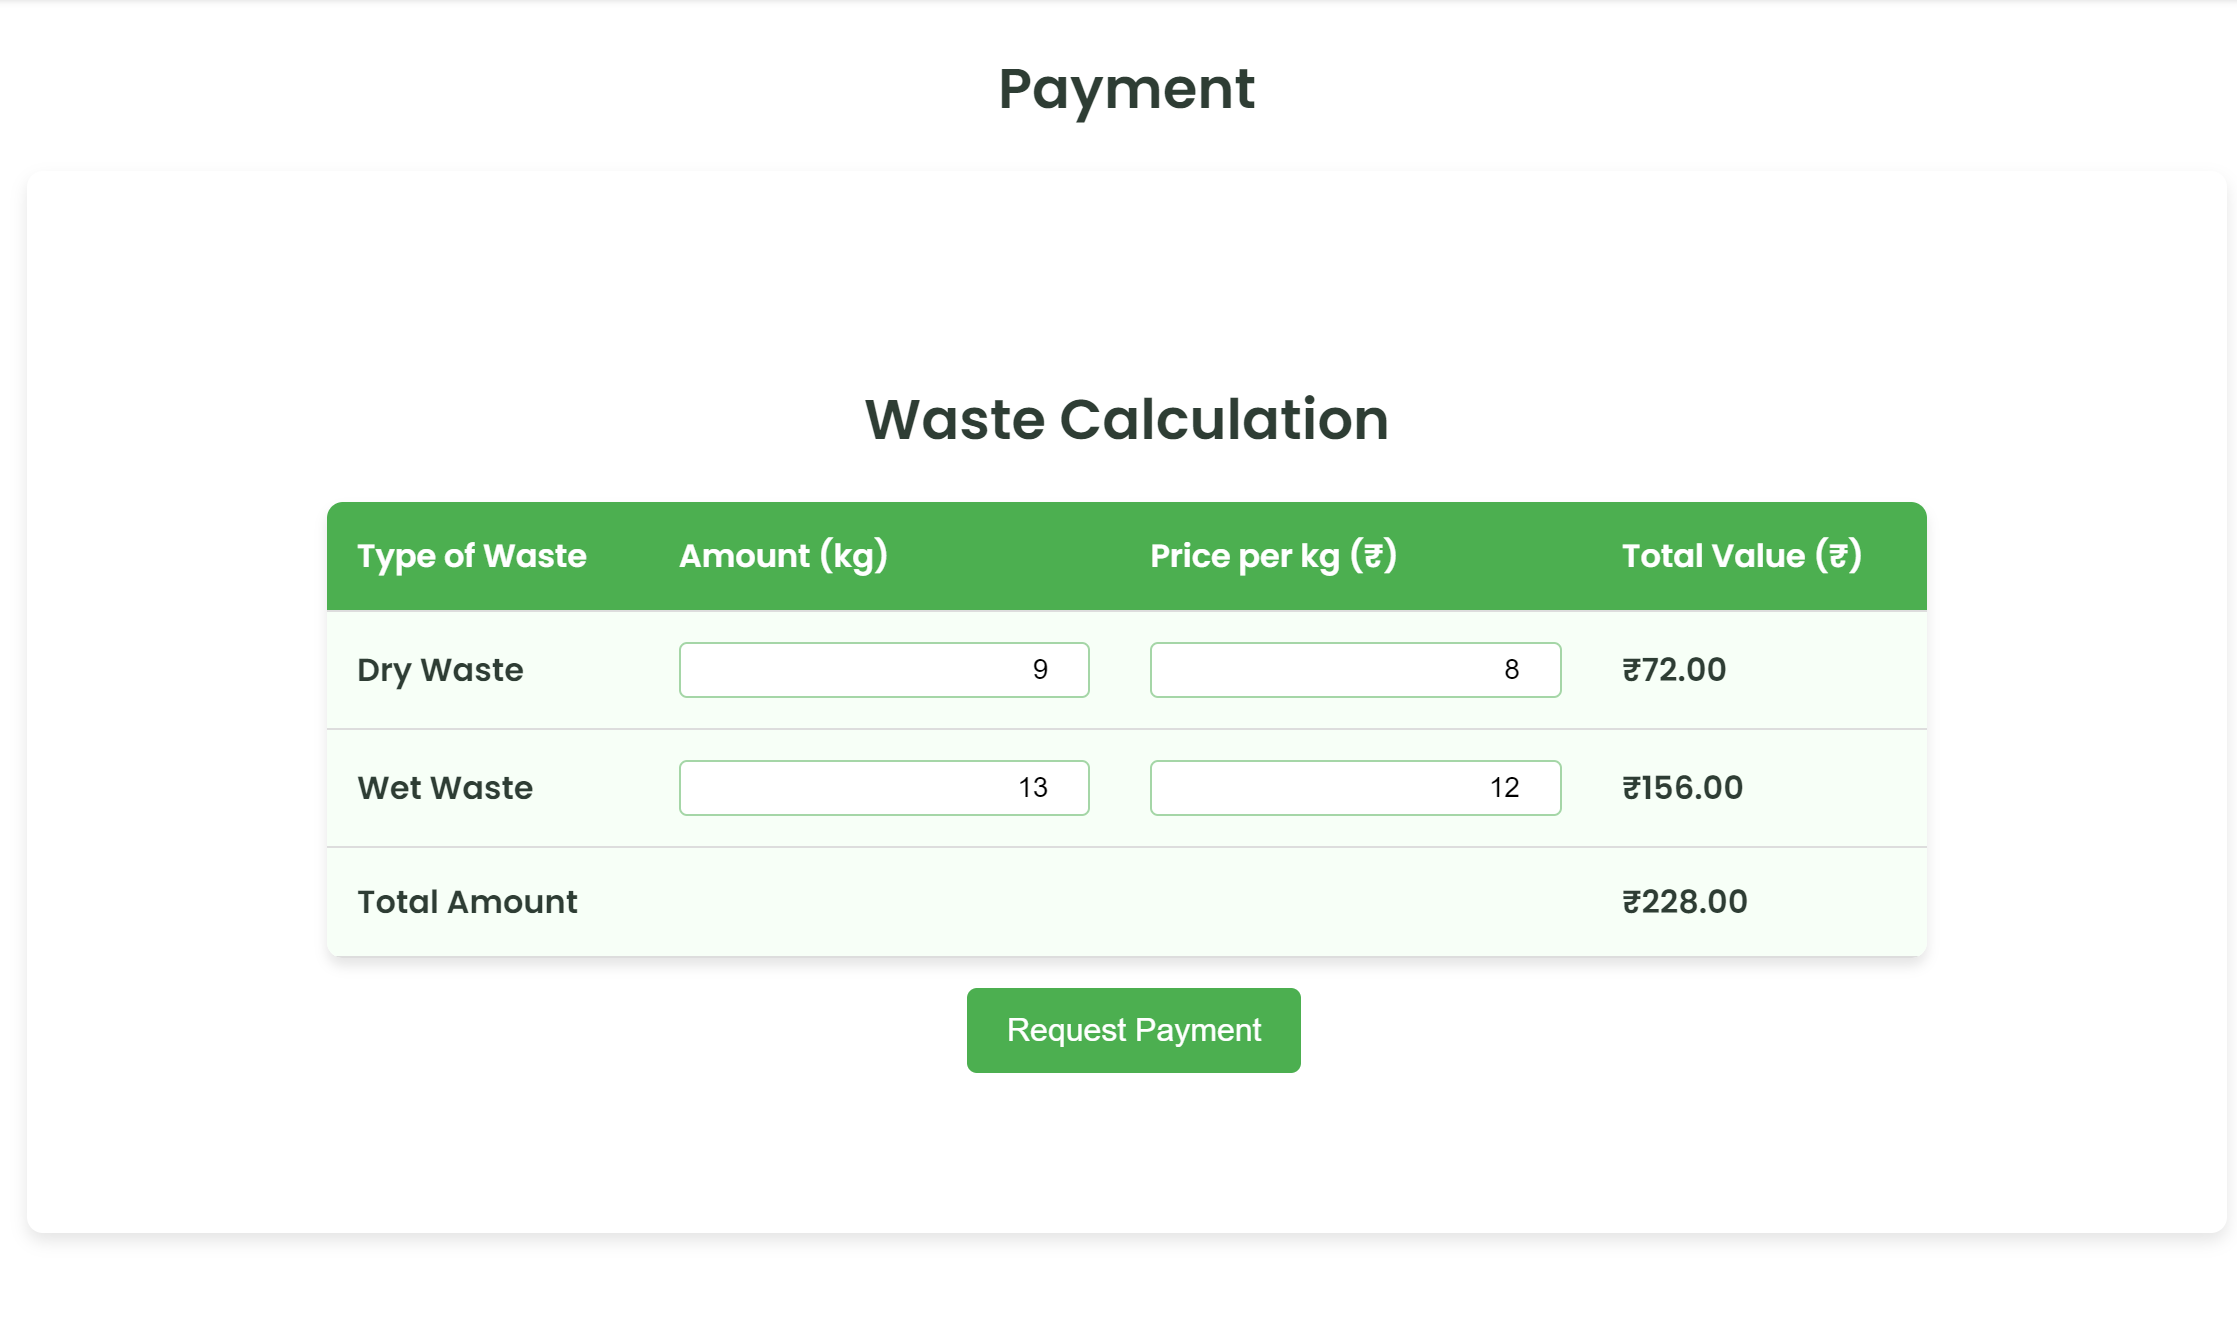Image resolution: width=2237 pixels, height=1319 pixels.
Task: Click the Payment page heading
Action: pyautogui.click(x=1126, y=88)
